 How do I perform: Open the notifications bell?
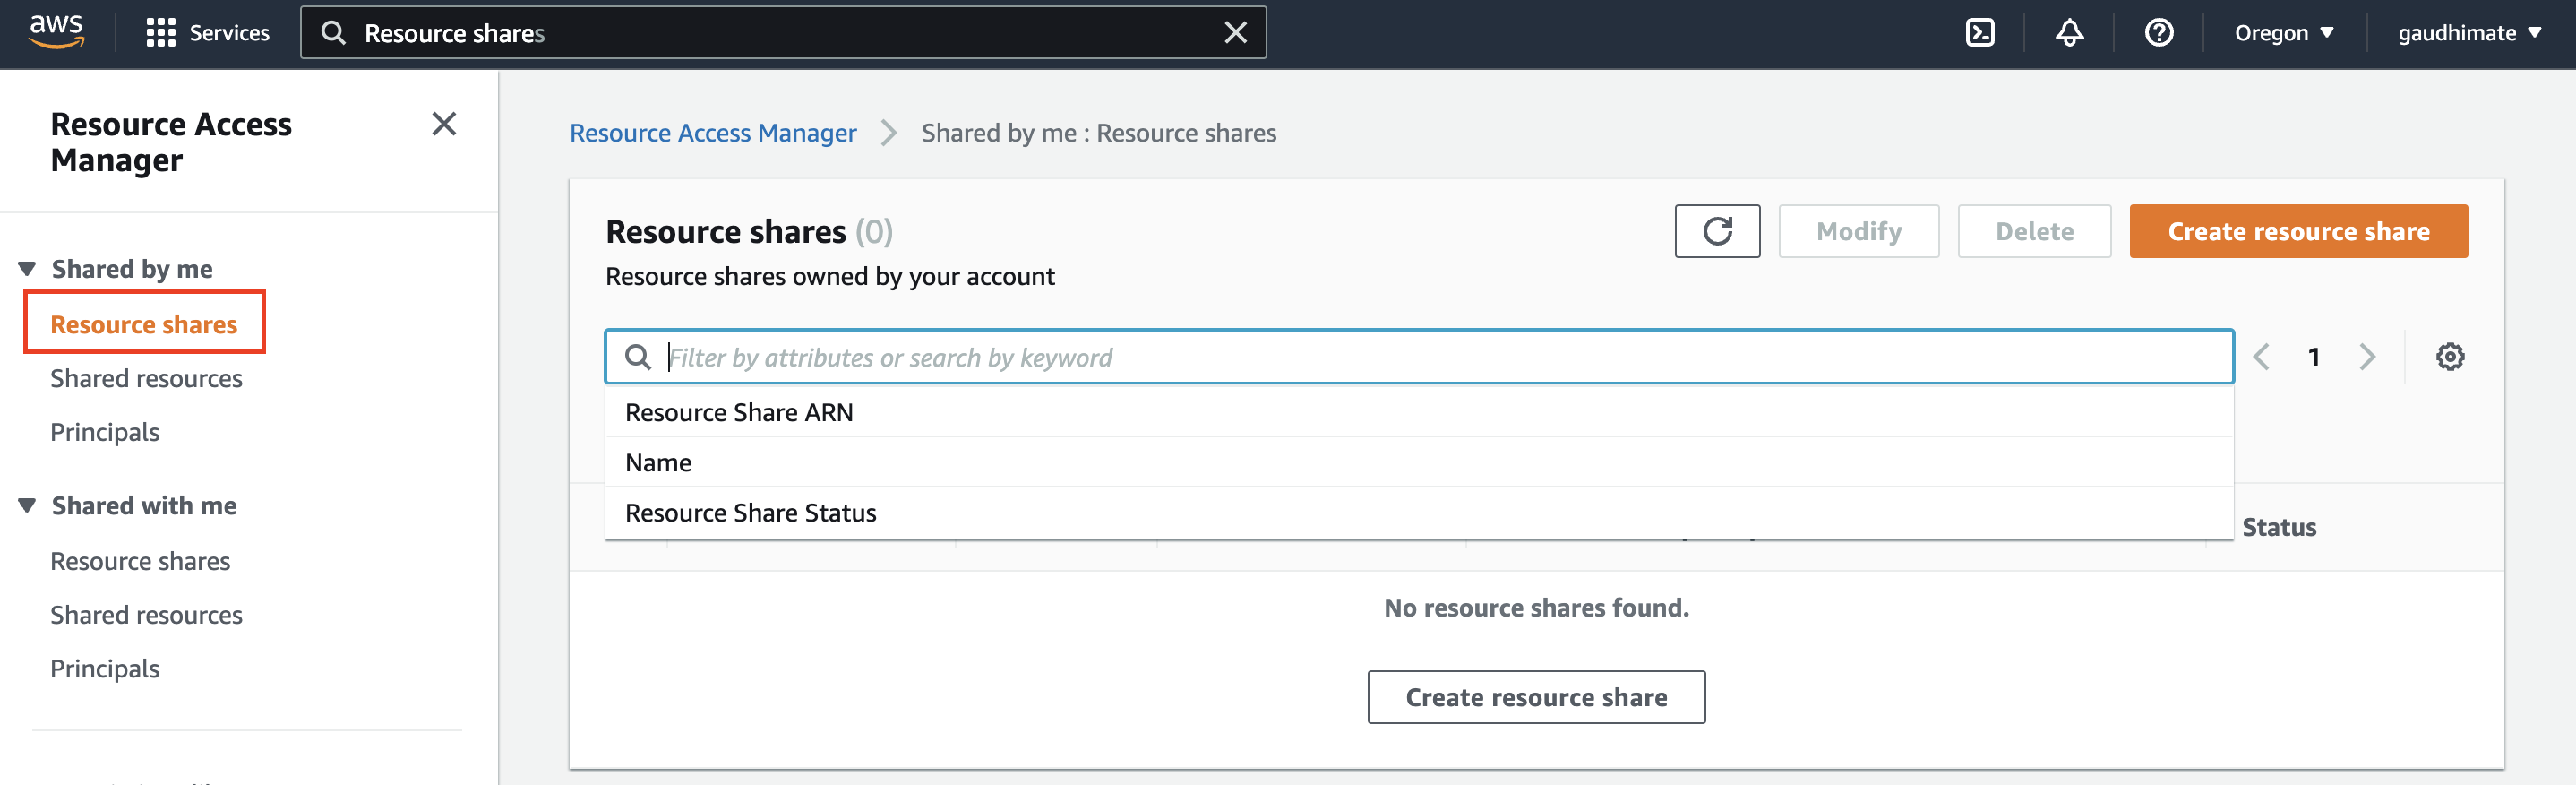(2069, 33)
